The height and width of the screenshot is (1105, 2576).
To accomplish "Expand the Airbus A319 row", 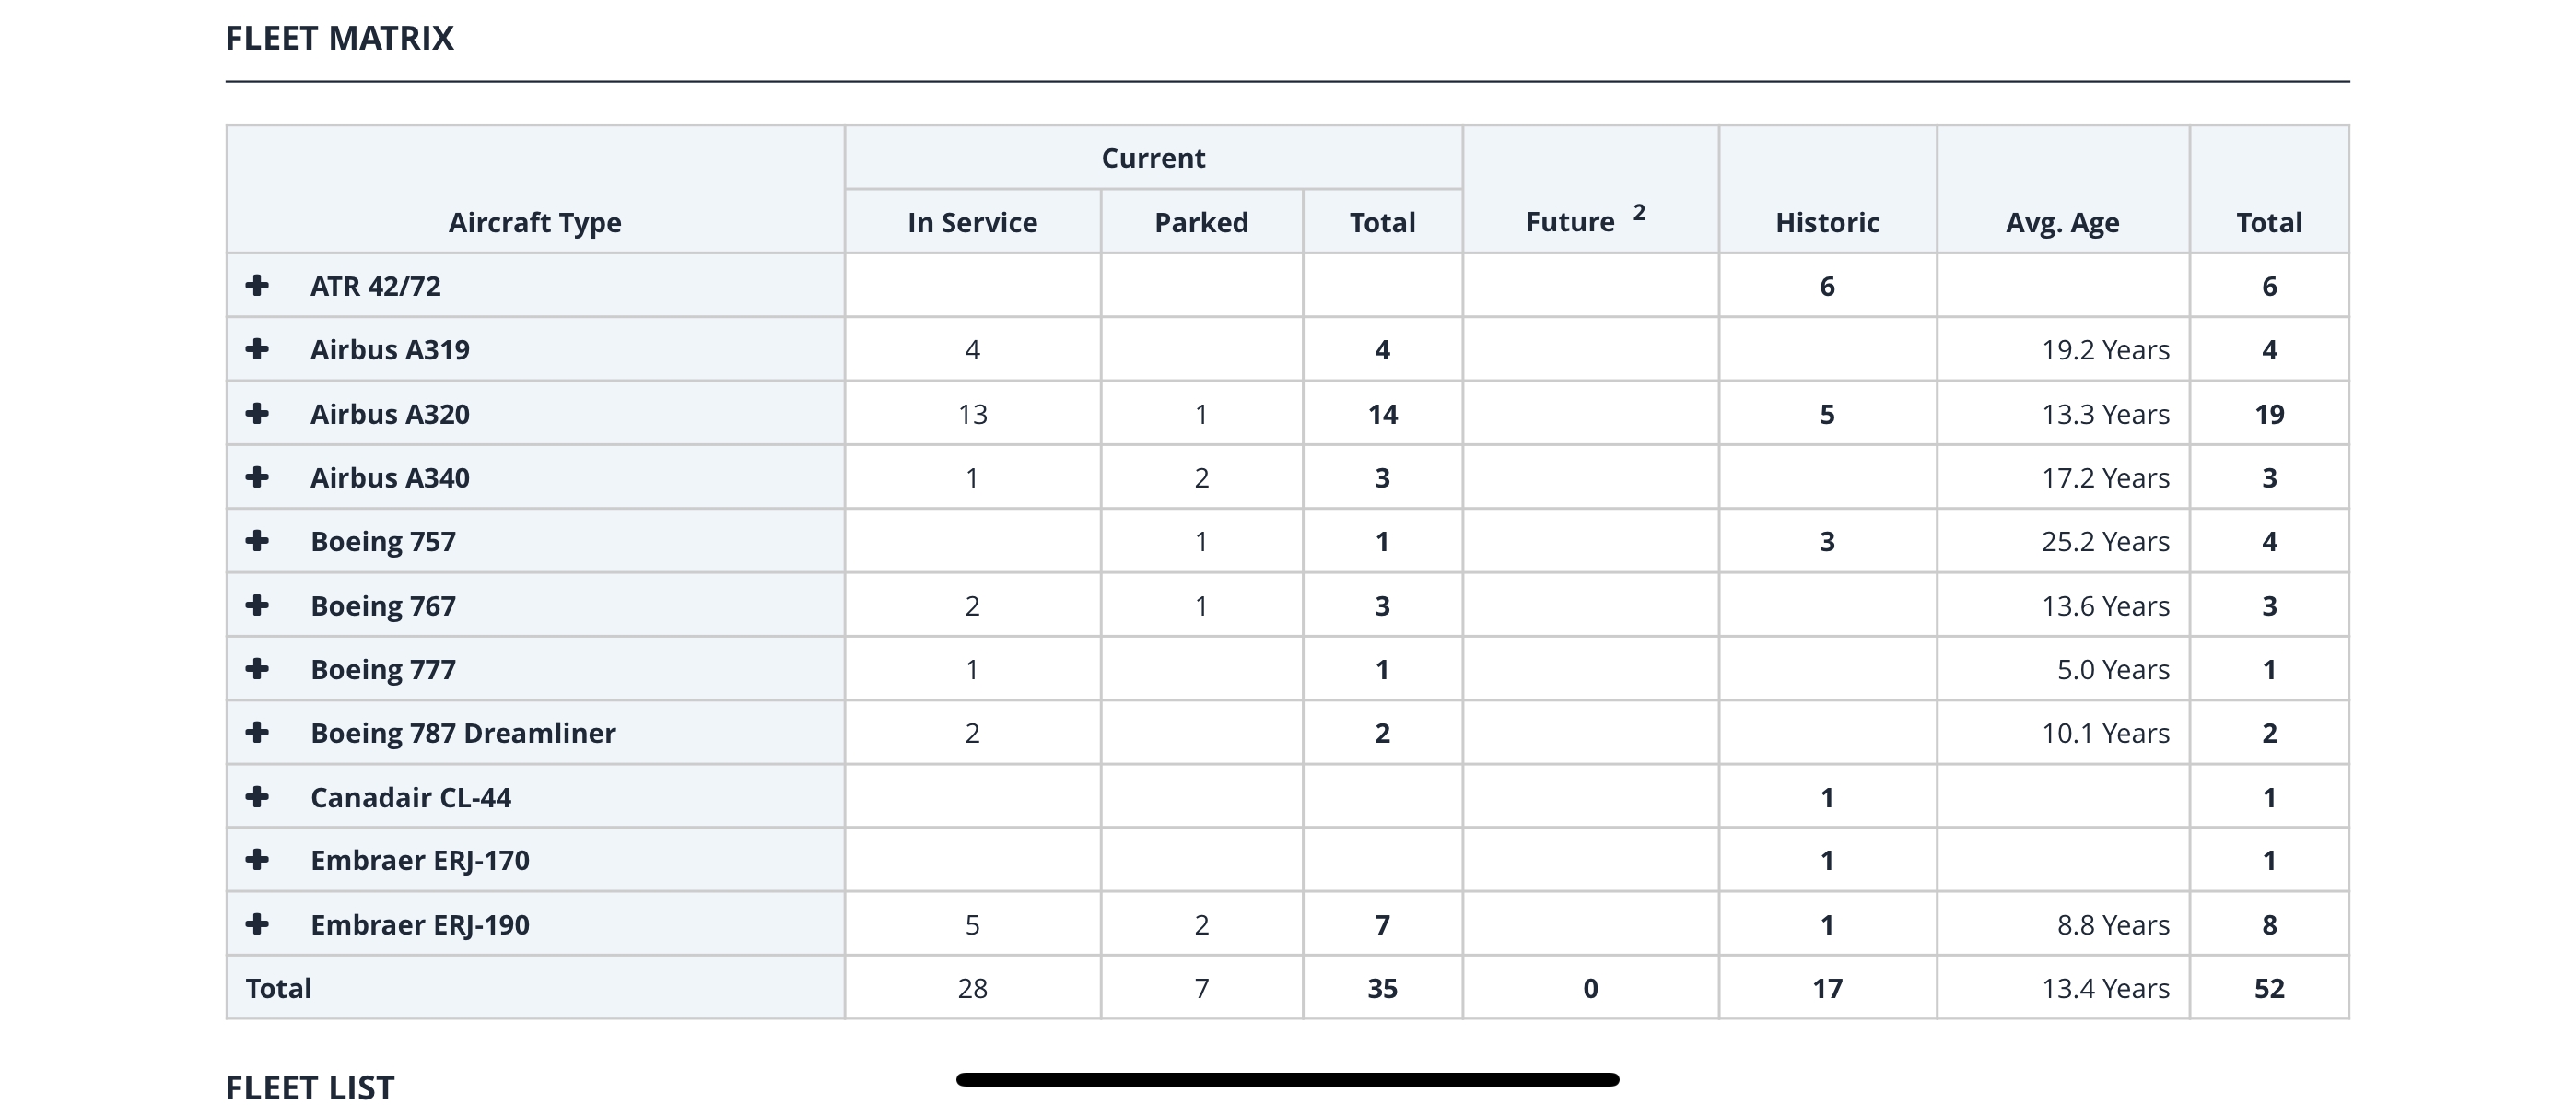I will tap(257, 349).
